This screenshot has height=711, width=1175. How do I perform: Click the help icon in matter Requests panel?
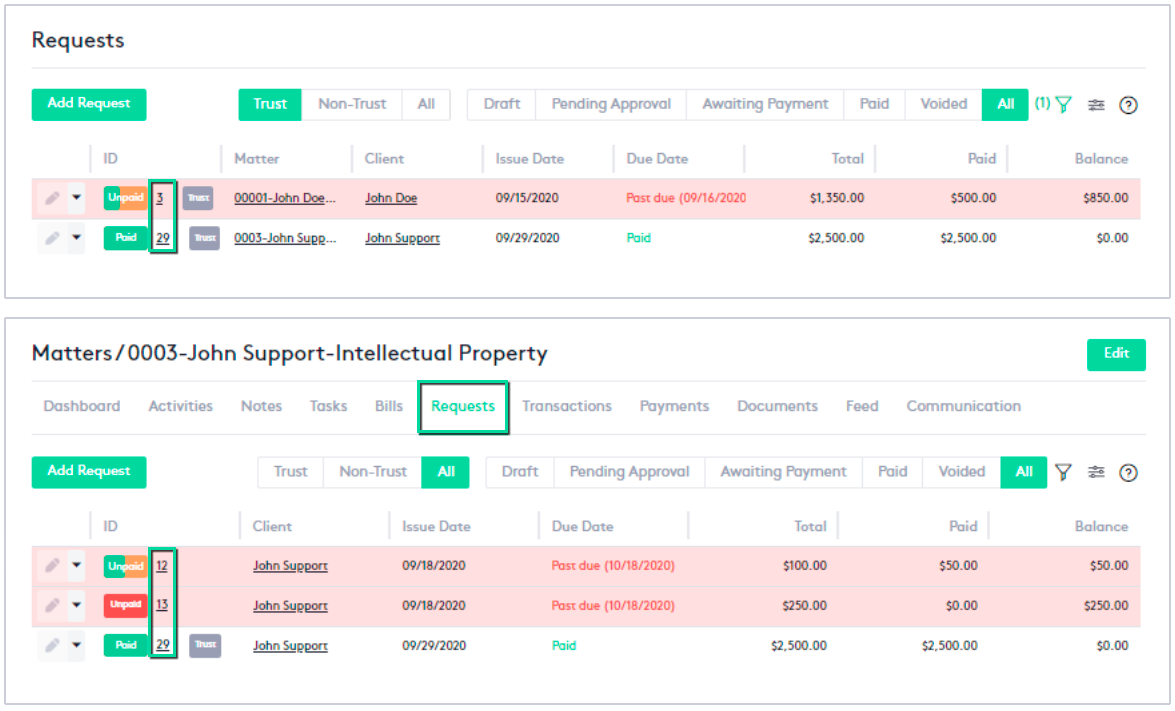1128,472
